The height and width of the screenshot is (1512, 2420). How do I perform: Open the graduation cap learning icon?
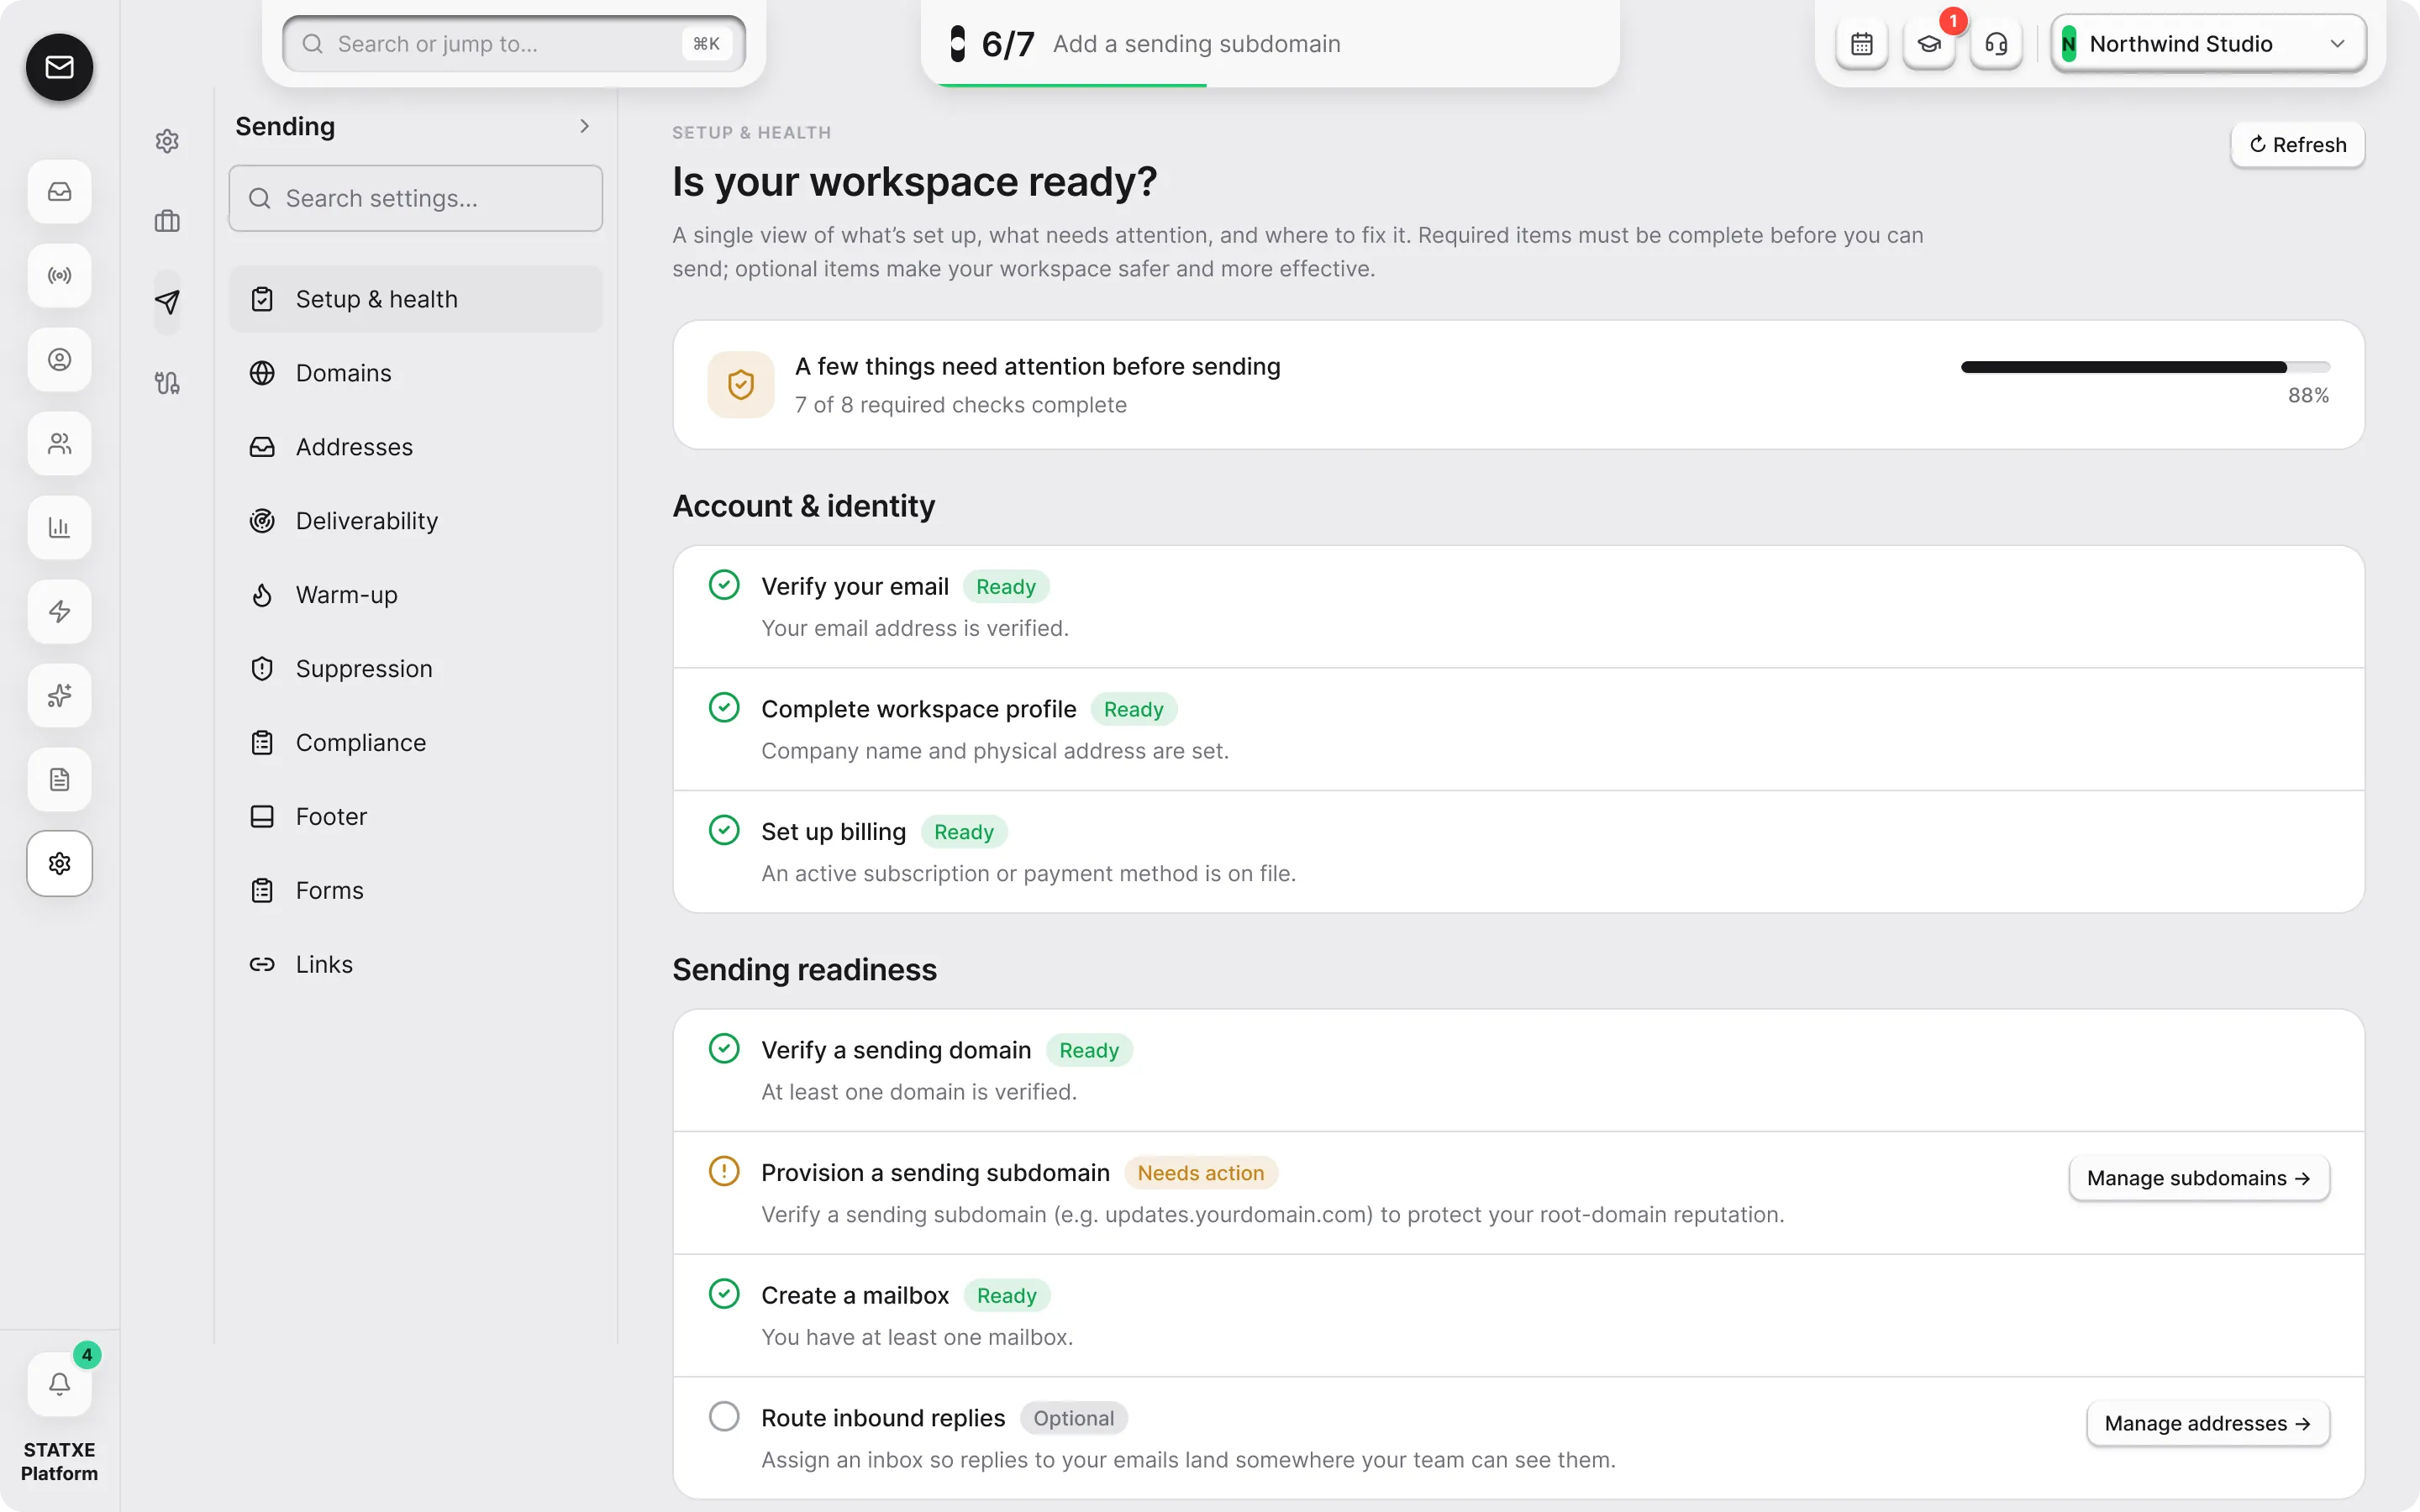[1929, 44]
